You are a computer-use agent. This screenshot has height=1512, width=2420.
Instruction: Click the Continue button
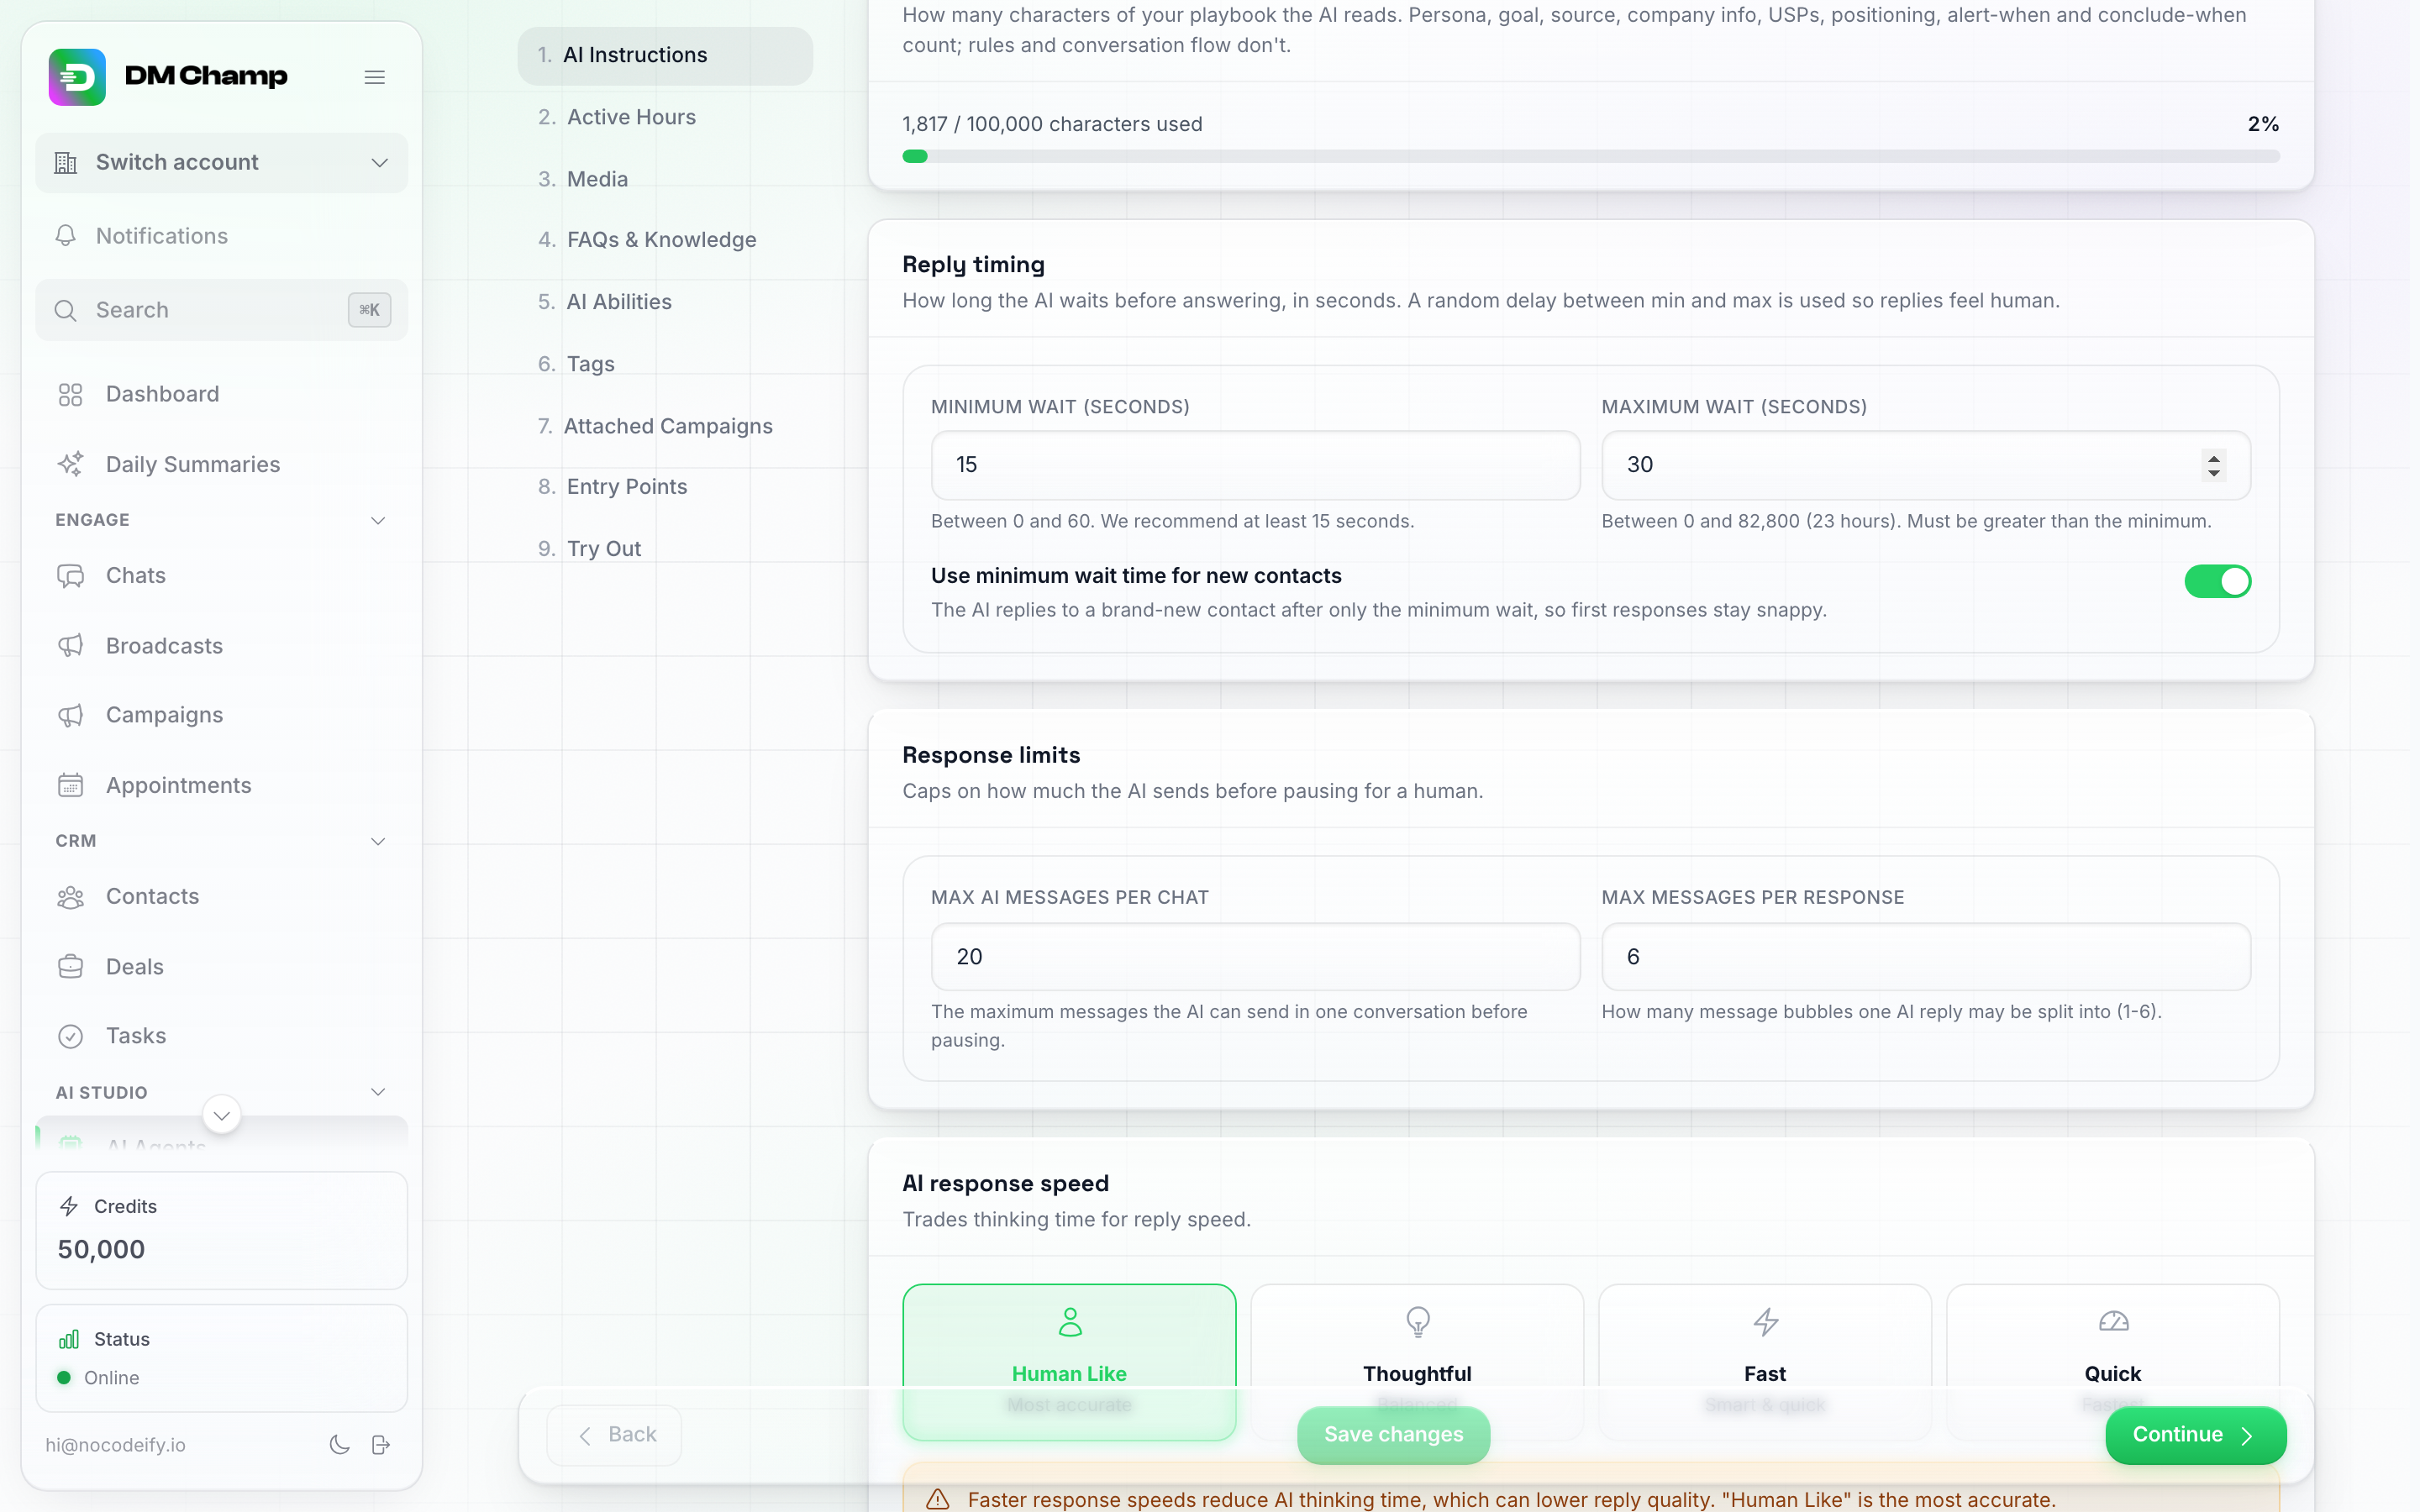pyautogui.click(x=2195, y=1435)
